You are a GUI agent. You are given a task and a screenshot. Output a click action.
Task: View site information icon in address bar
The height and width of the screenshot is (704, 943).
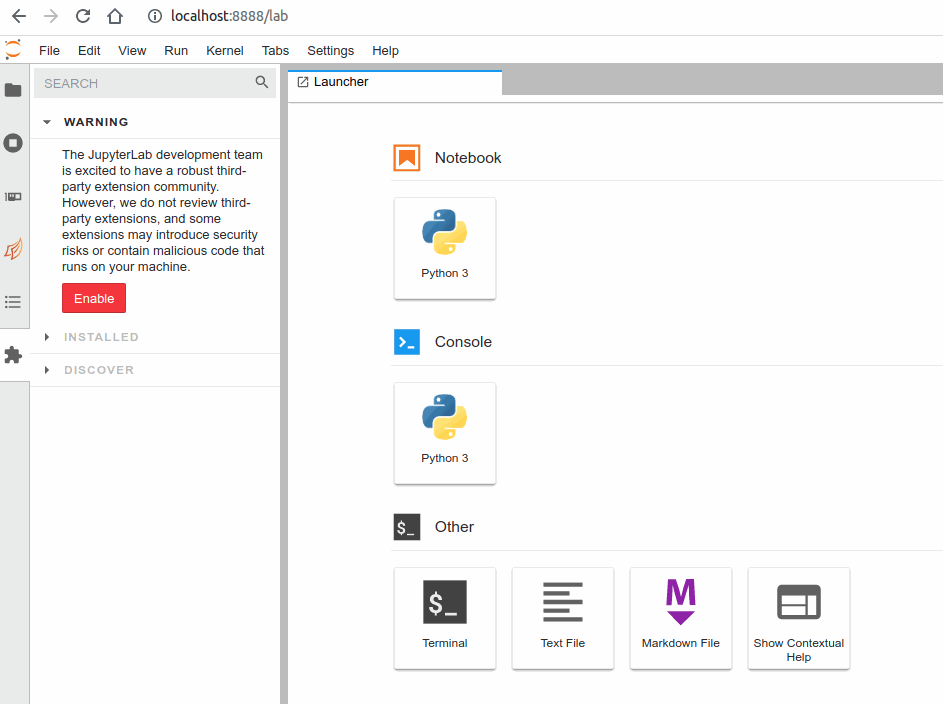pos(155,16)
